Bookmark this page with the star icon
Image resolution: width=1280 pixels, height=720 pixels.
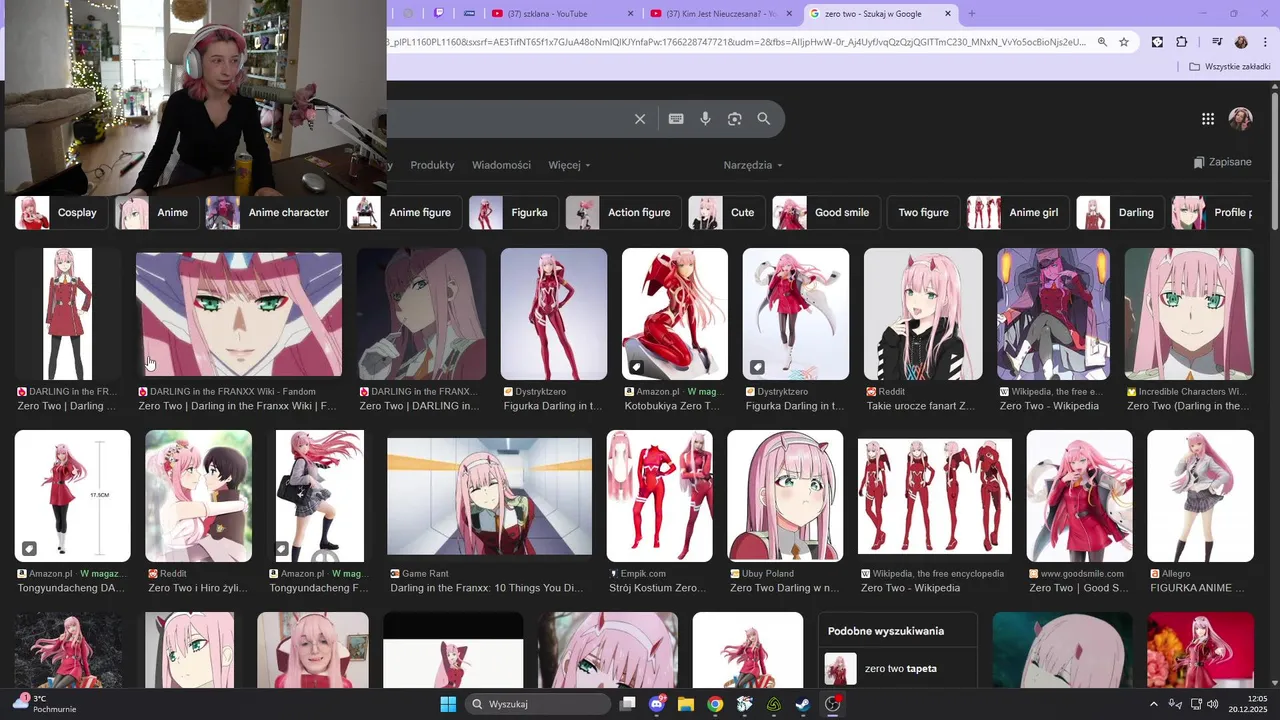click(x=1124, y=42)
